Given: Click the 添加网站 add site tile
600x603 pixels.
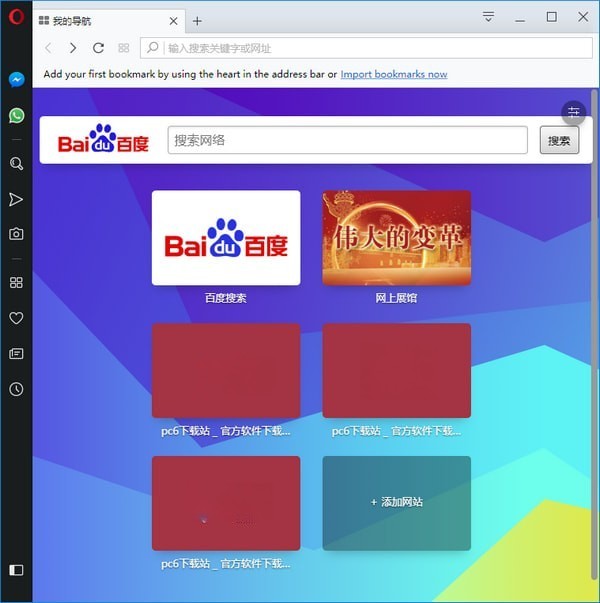Looking at the screenshot, I should [x=397, y=503].
